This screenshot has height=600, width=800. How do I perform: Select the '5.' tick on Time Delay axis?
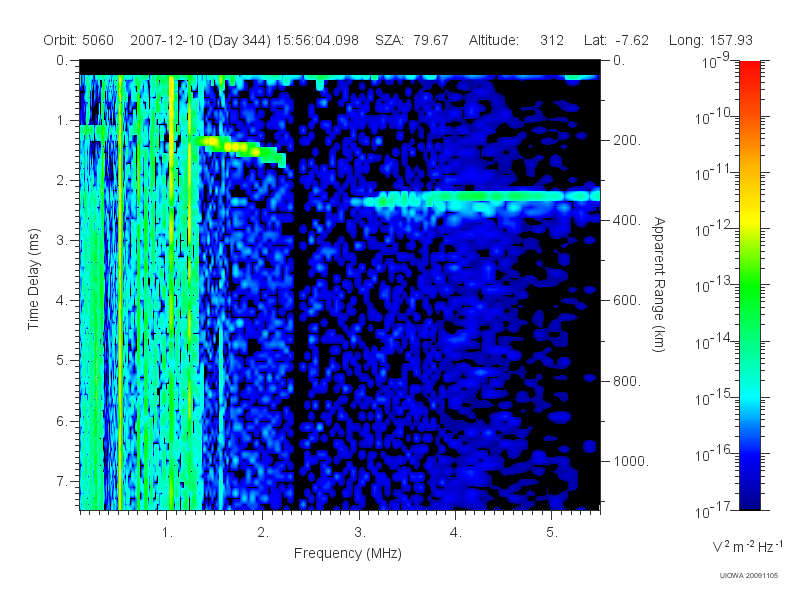point(62,361)
